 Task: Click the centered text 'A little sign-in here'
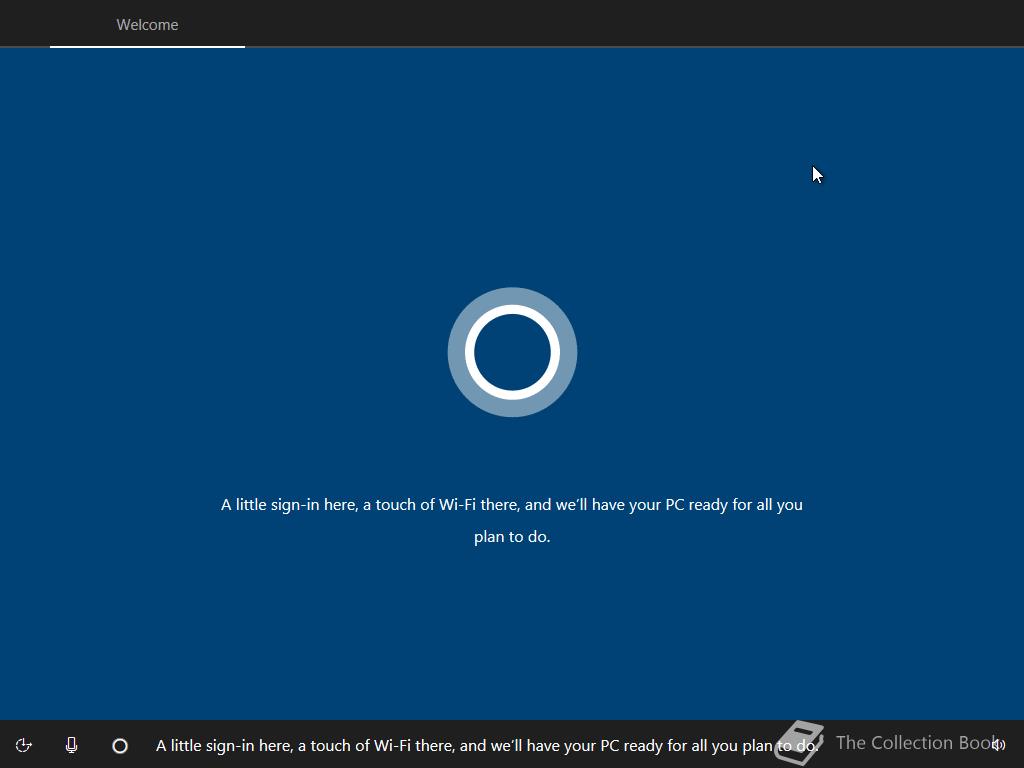289,505
